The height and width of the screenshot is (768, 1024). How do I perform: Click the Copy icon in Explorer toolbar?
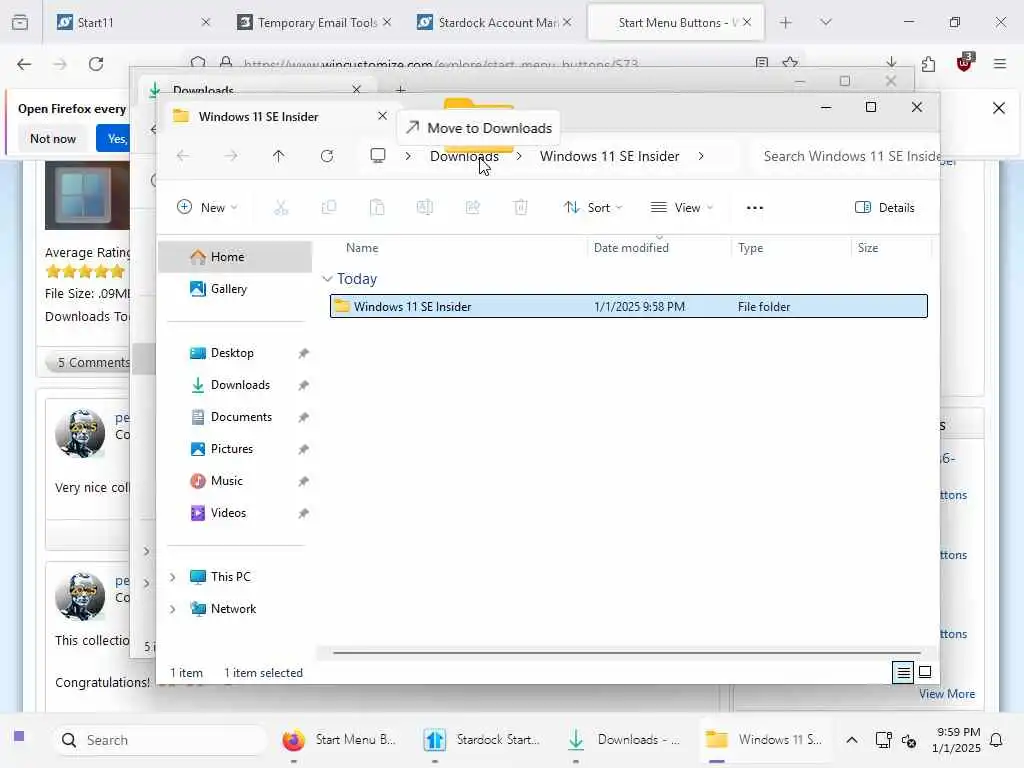pos(329,208)
